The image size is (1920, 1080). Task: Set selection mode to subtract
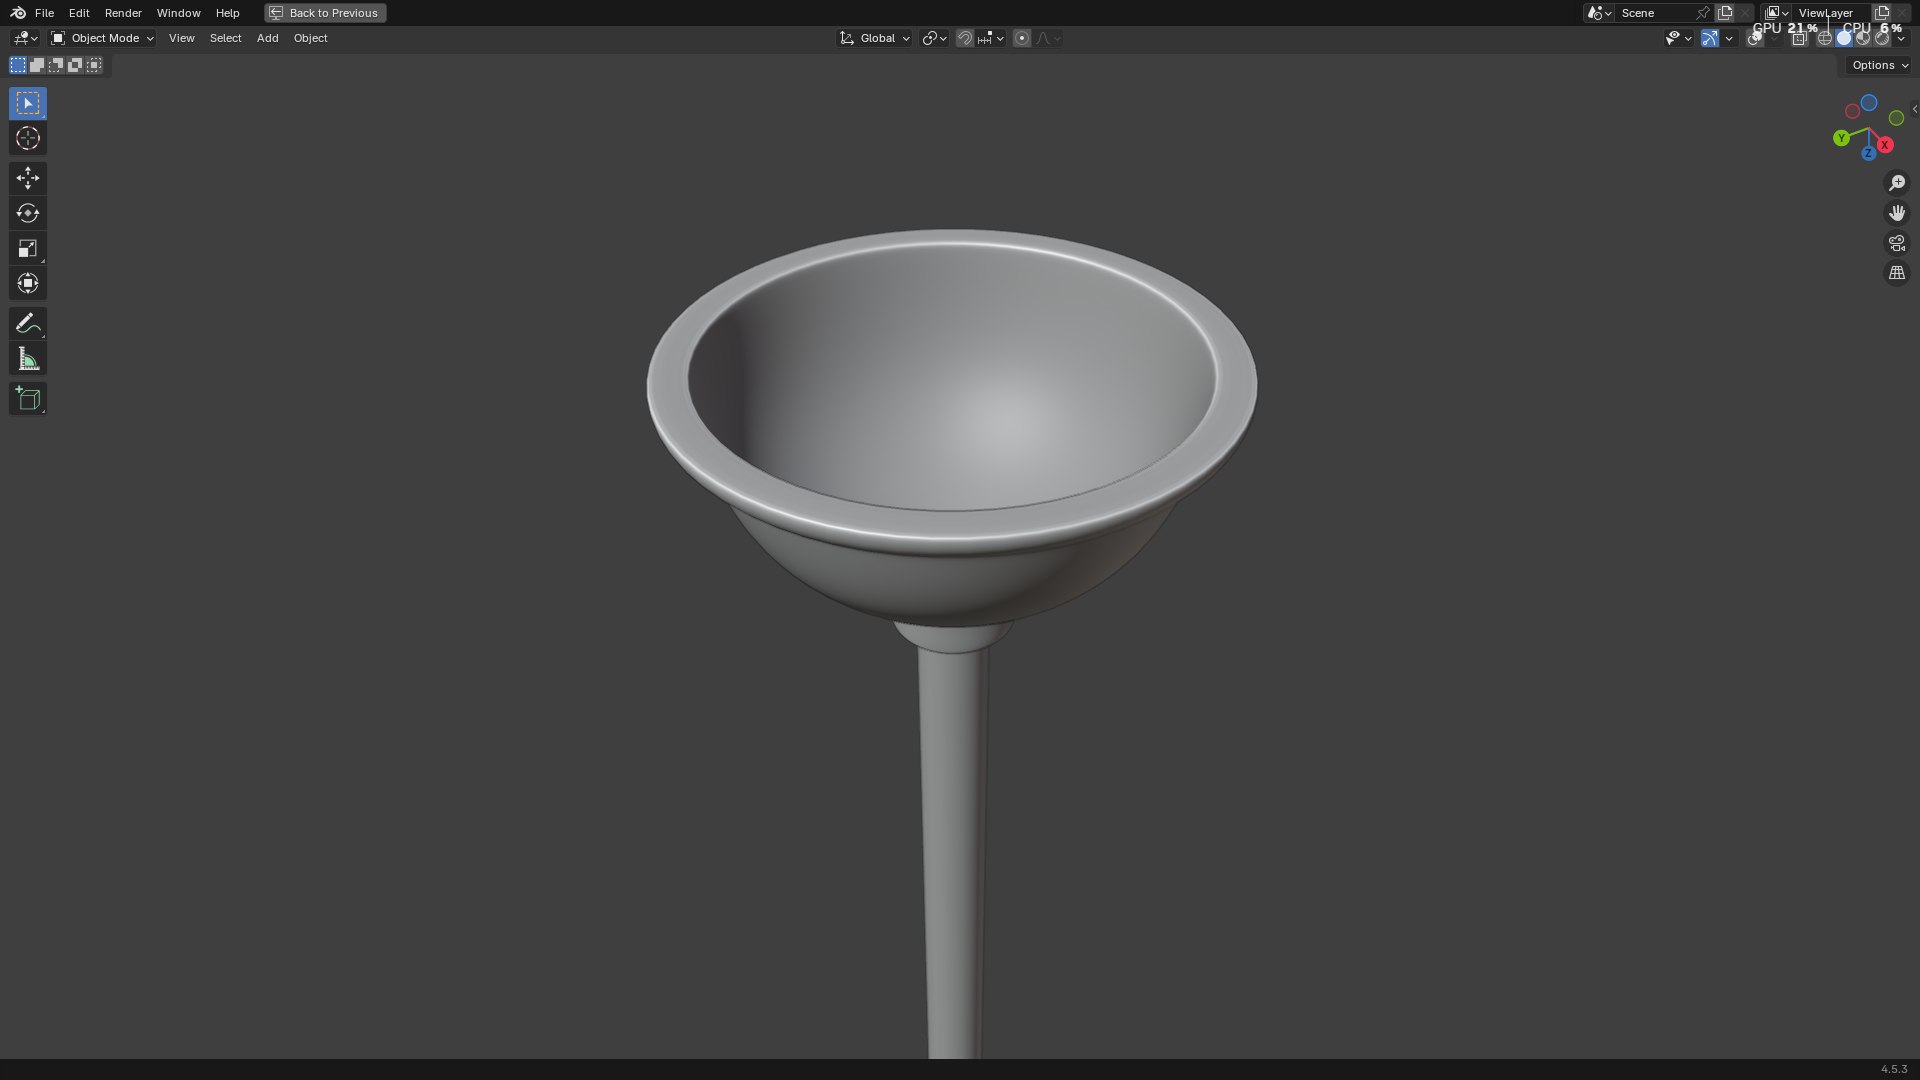pos(56,65)
